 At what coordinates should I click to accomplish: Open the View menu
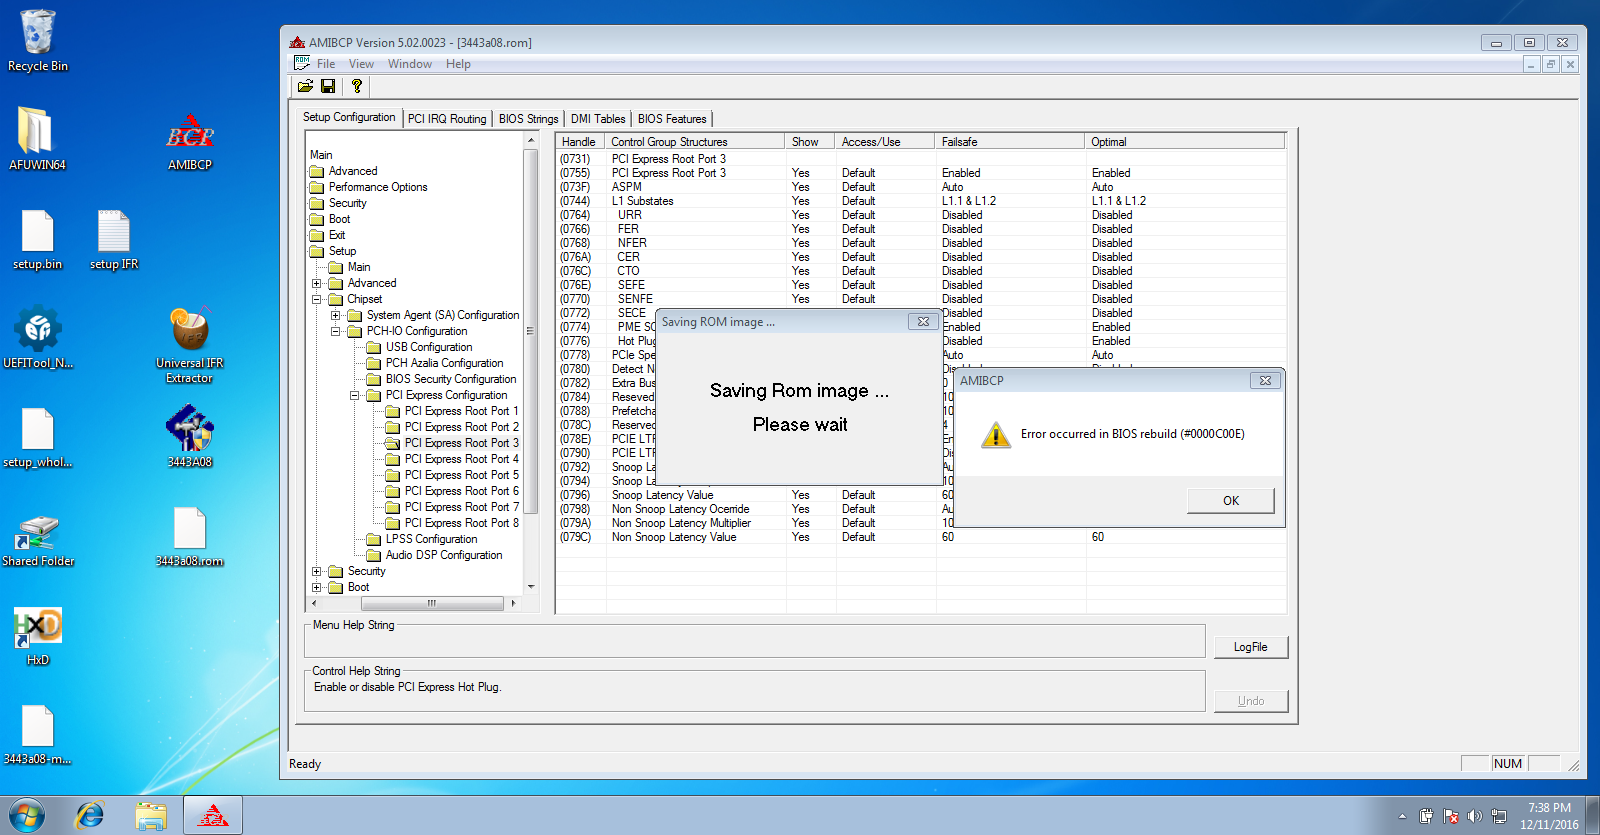[x=361, y=64]
